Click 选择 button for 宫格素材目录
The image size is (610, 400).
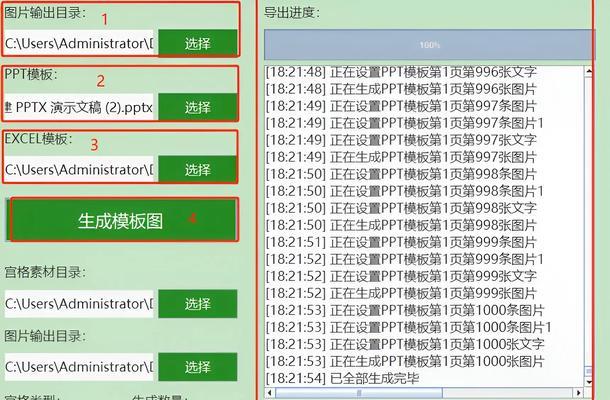(x=198, y=304)
